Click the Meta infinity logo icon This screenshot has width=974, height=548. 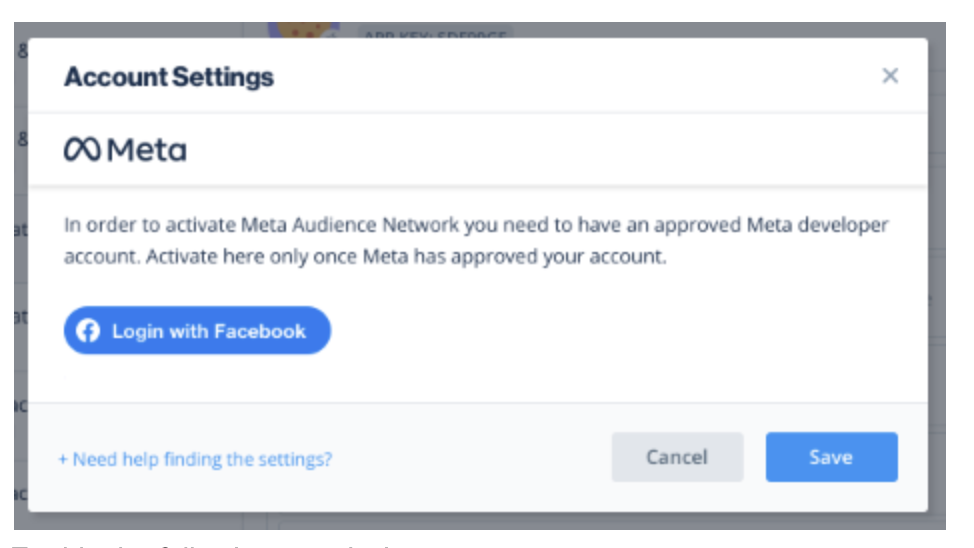click(x=82, y=150)
